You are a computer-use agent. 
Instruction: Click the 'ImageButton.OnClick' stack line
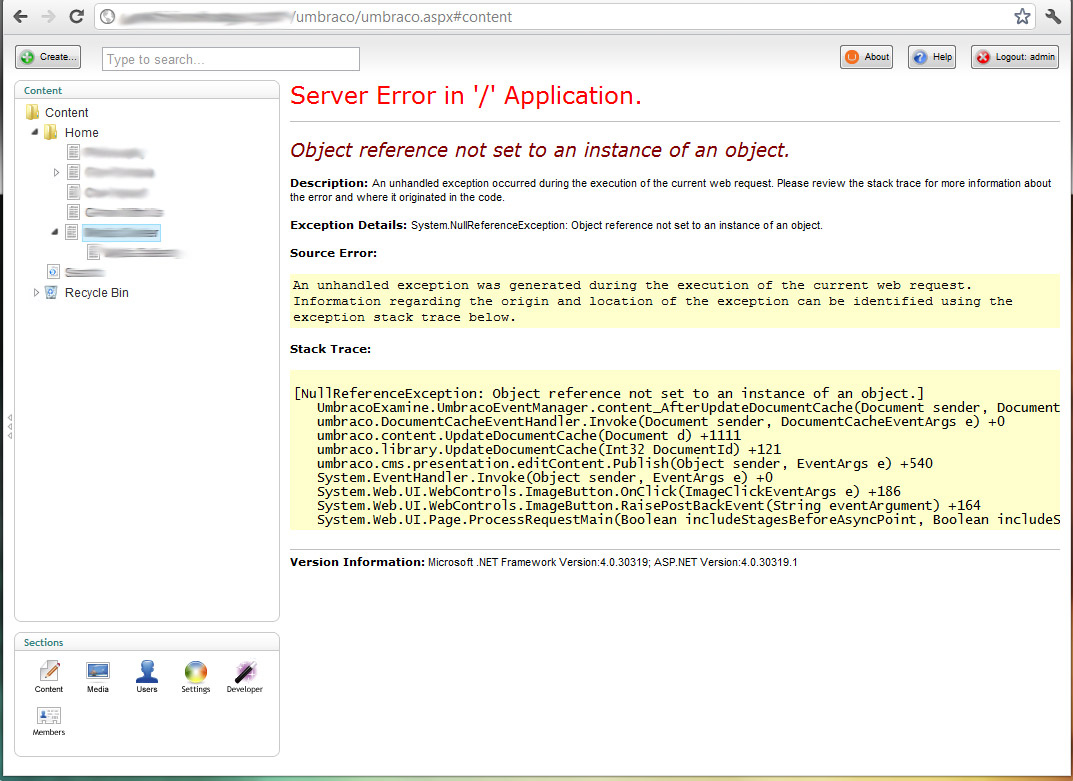tap(609, 491)
